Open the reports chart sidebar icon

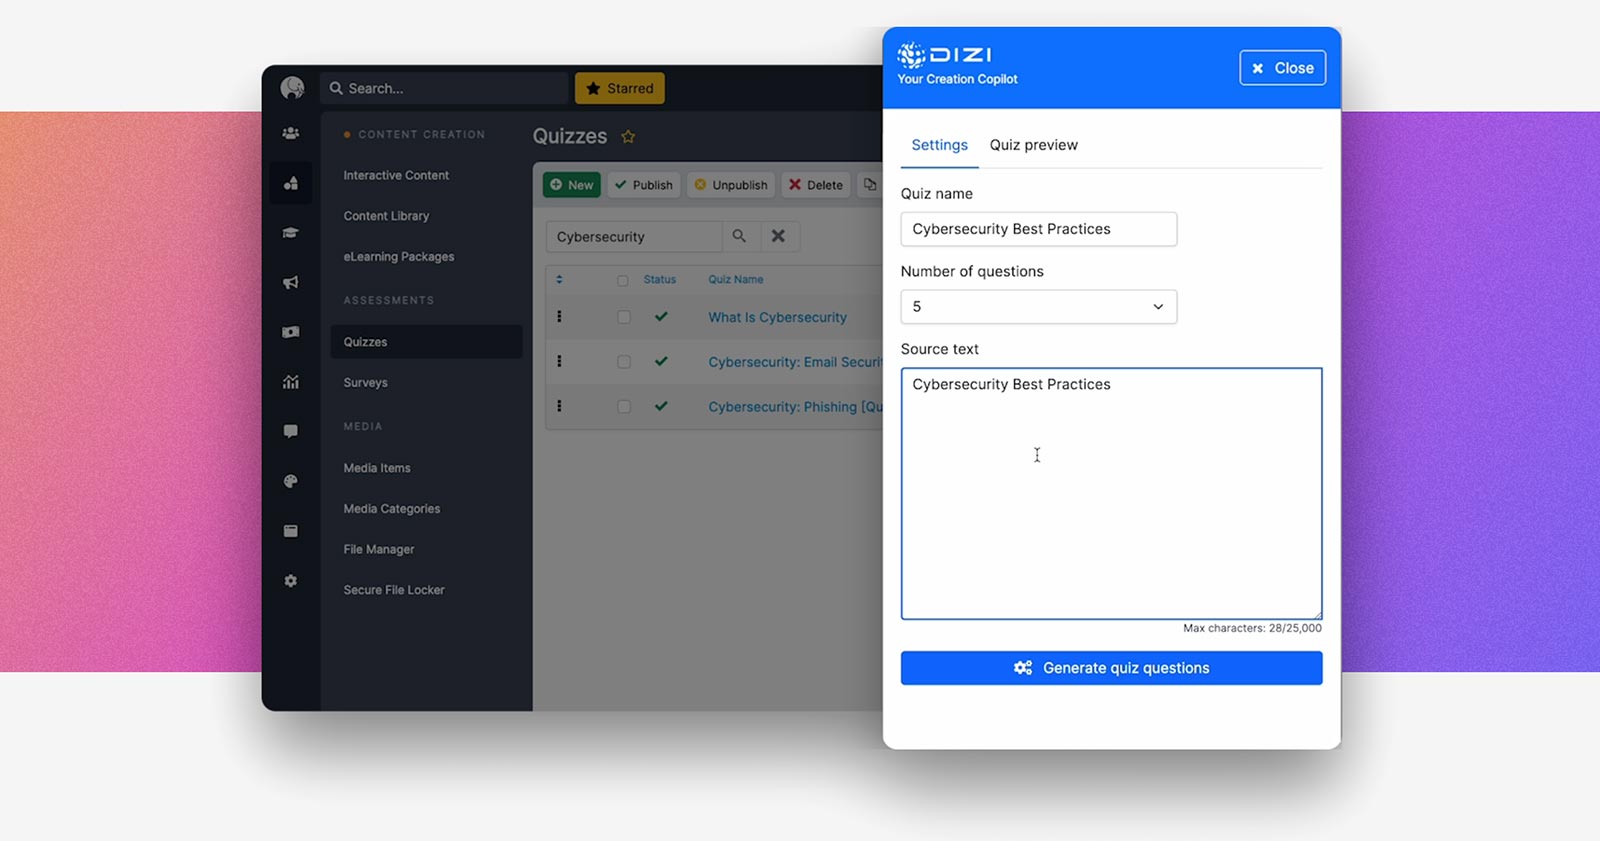290,382
